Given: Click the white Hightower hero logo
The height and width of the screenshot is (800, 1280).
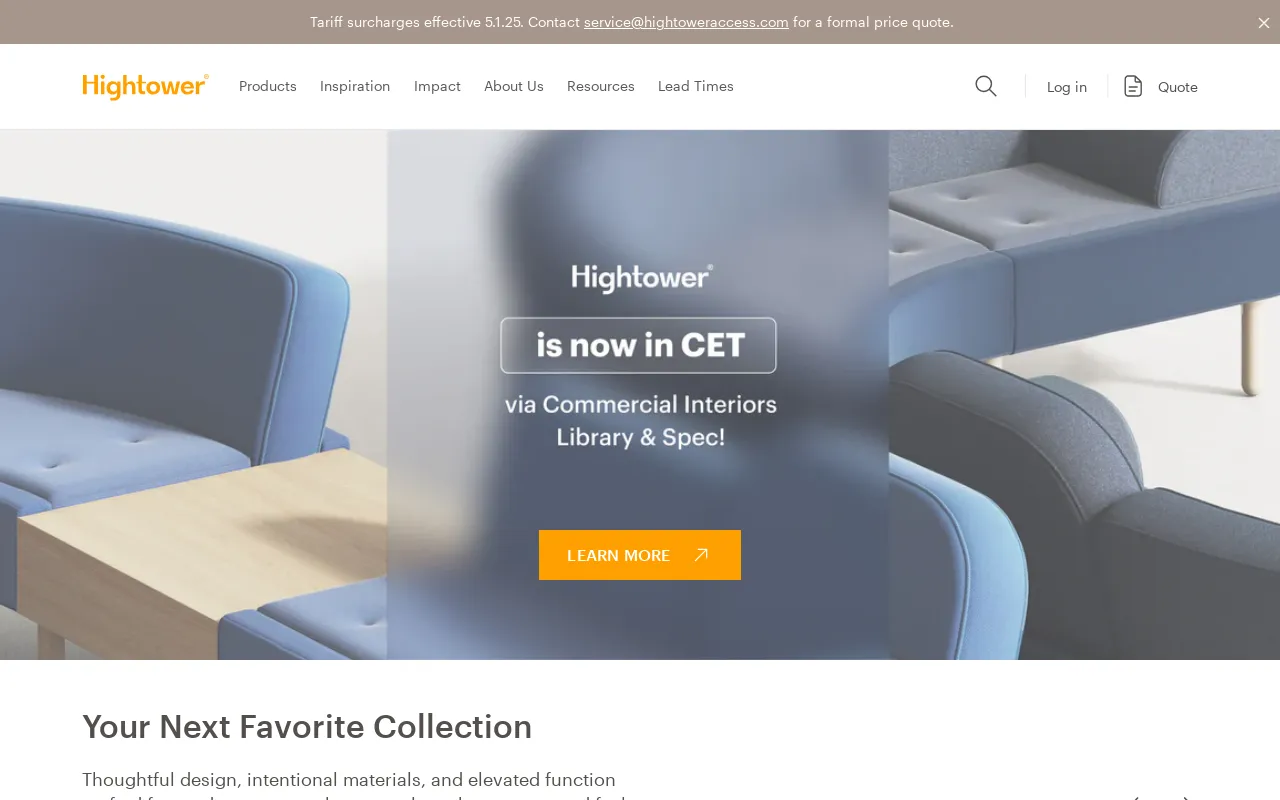Looking at the screenshot, I should [642, 277].
